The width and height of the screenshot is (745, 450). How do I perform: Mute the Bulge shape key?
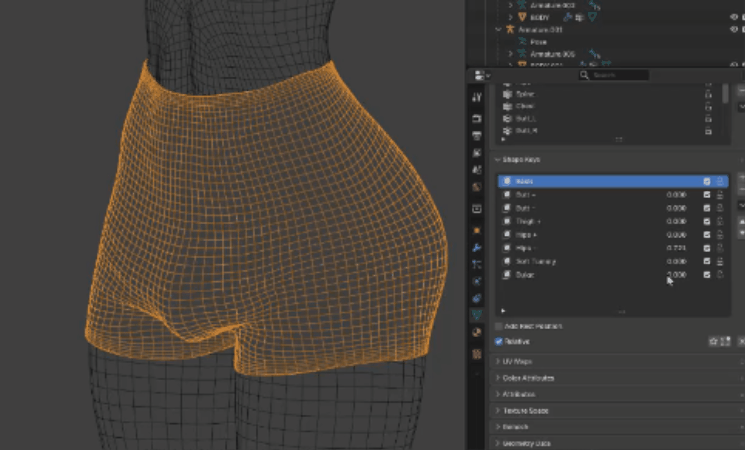707,275
